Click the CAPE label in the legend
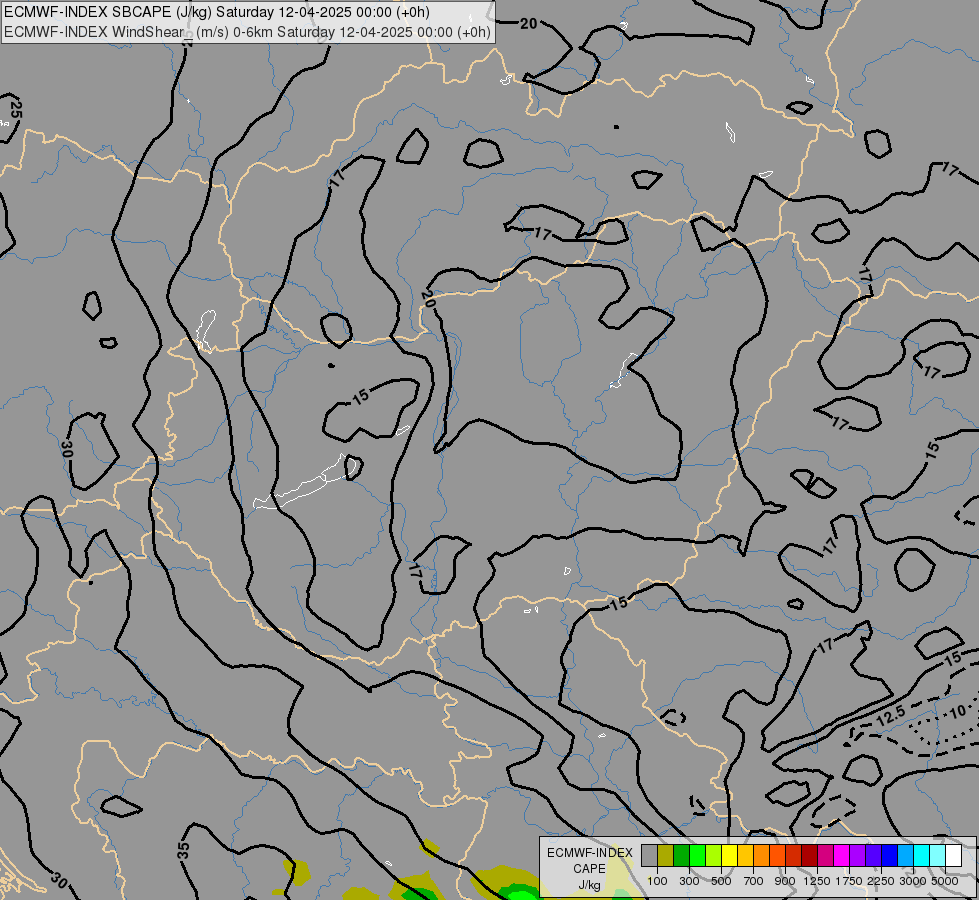The image size is (979, 900). 589,869
